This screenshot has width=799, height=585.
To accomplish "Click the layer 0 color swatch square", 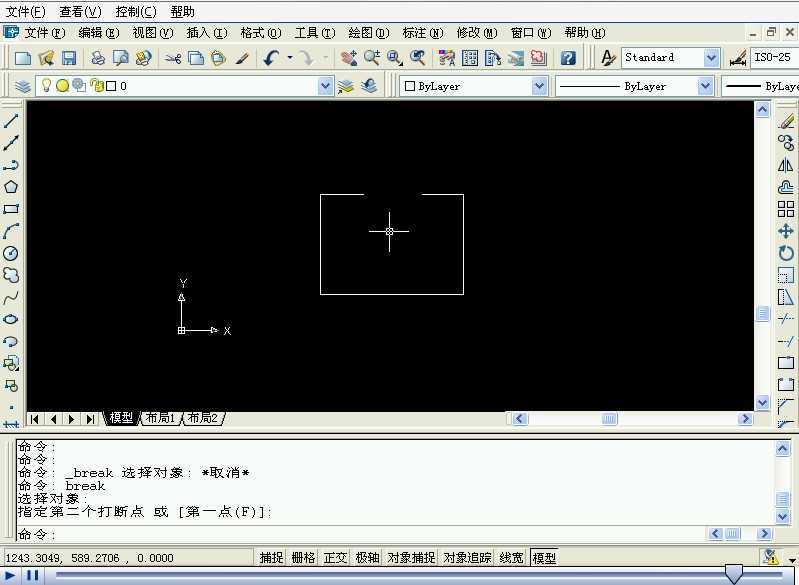I will tap(112, 86).
